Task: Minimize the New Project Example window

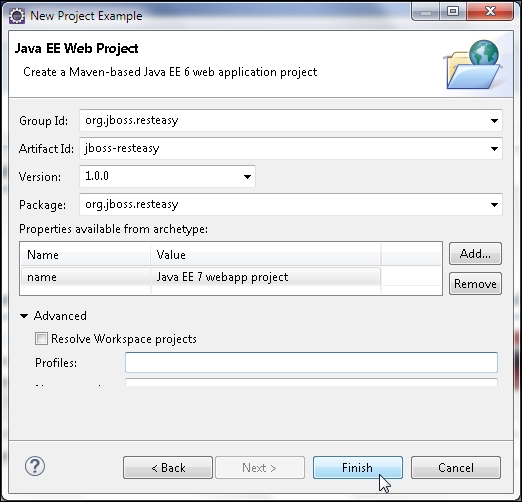Action: [426, 12]
